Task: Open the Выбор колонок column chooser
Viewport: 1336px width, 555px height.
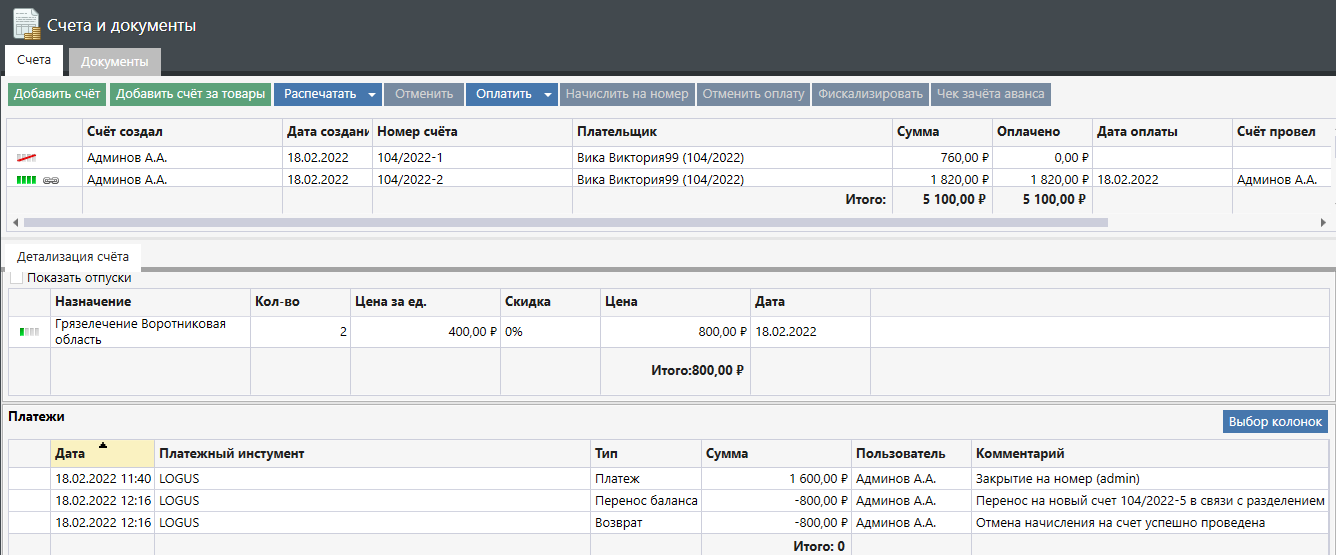Action: 1275,422
